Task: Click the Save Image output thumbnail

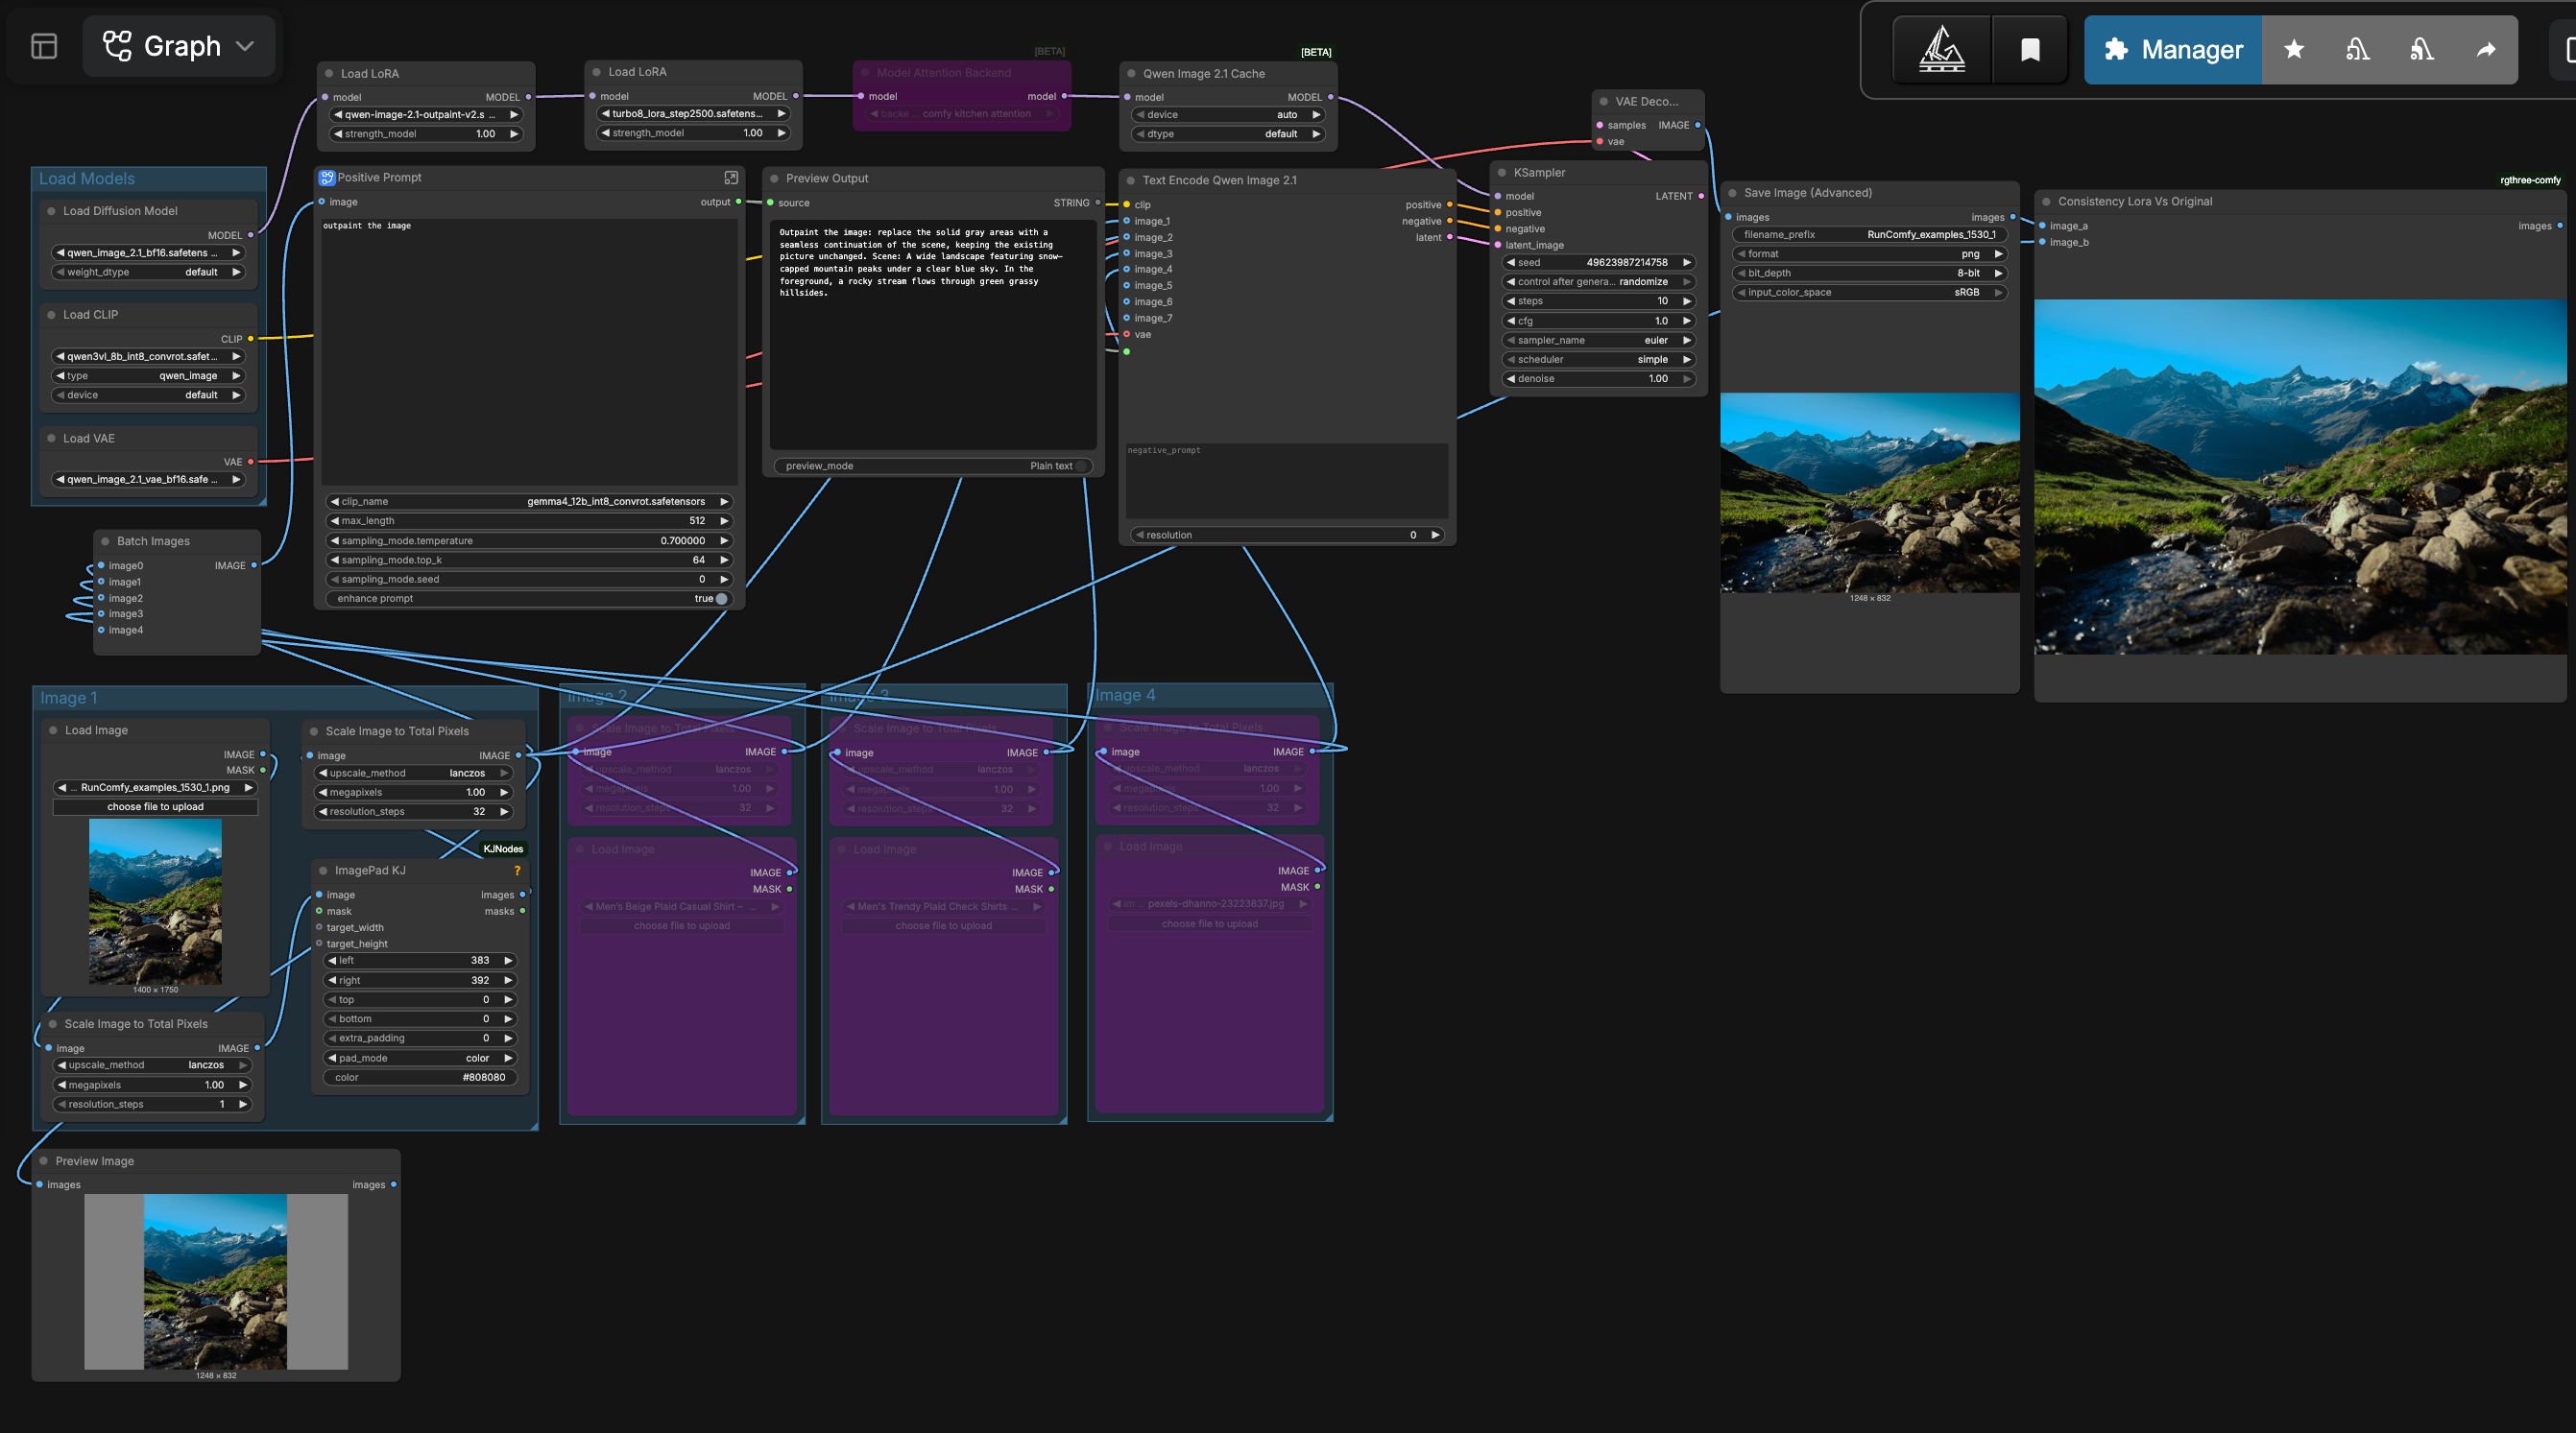Action: click(x=1869, y=492)
